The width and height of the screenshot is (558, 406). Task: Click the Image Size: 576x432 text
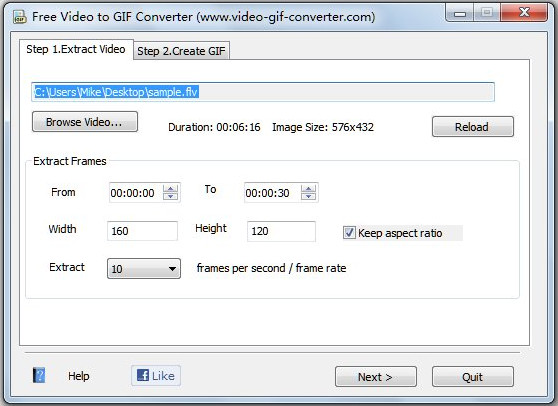pyautogui.click(x=323, y=127)
